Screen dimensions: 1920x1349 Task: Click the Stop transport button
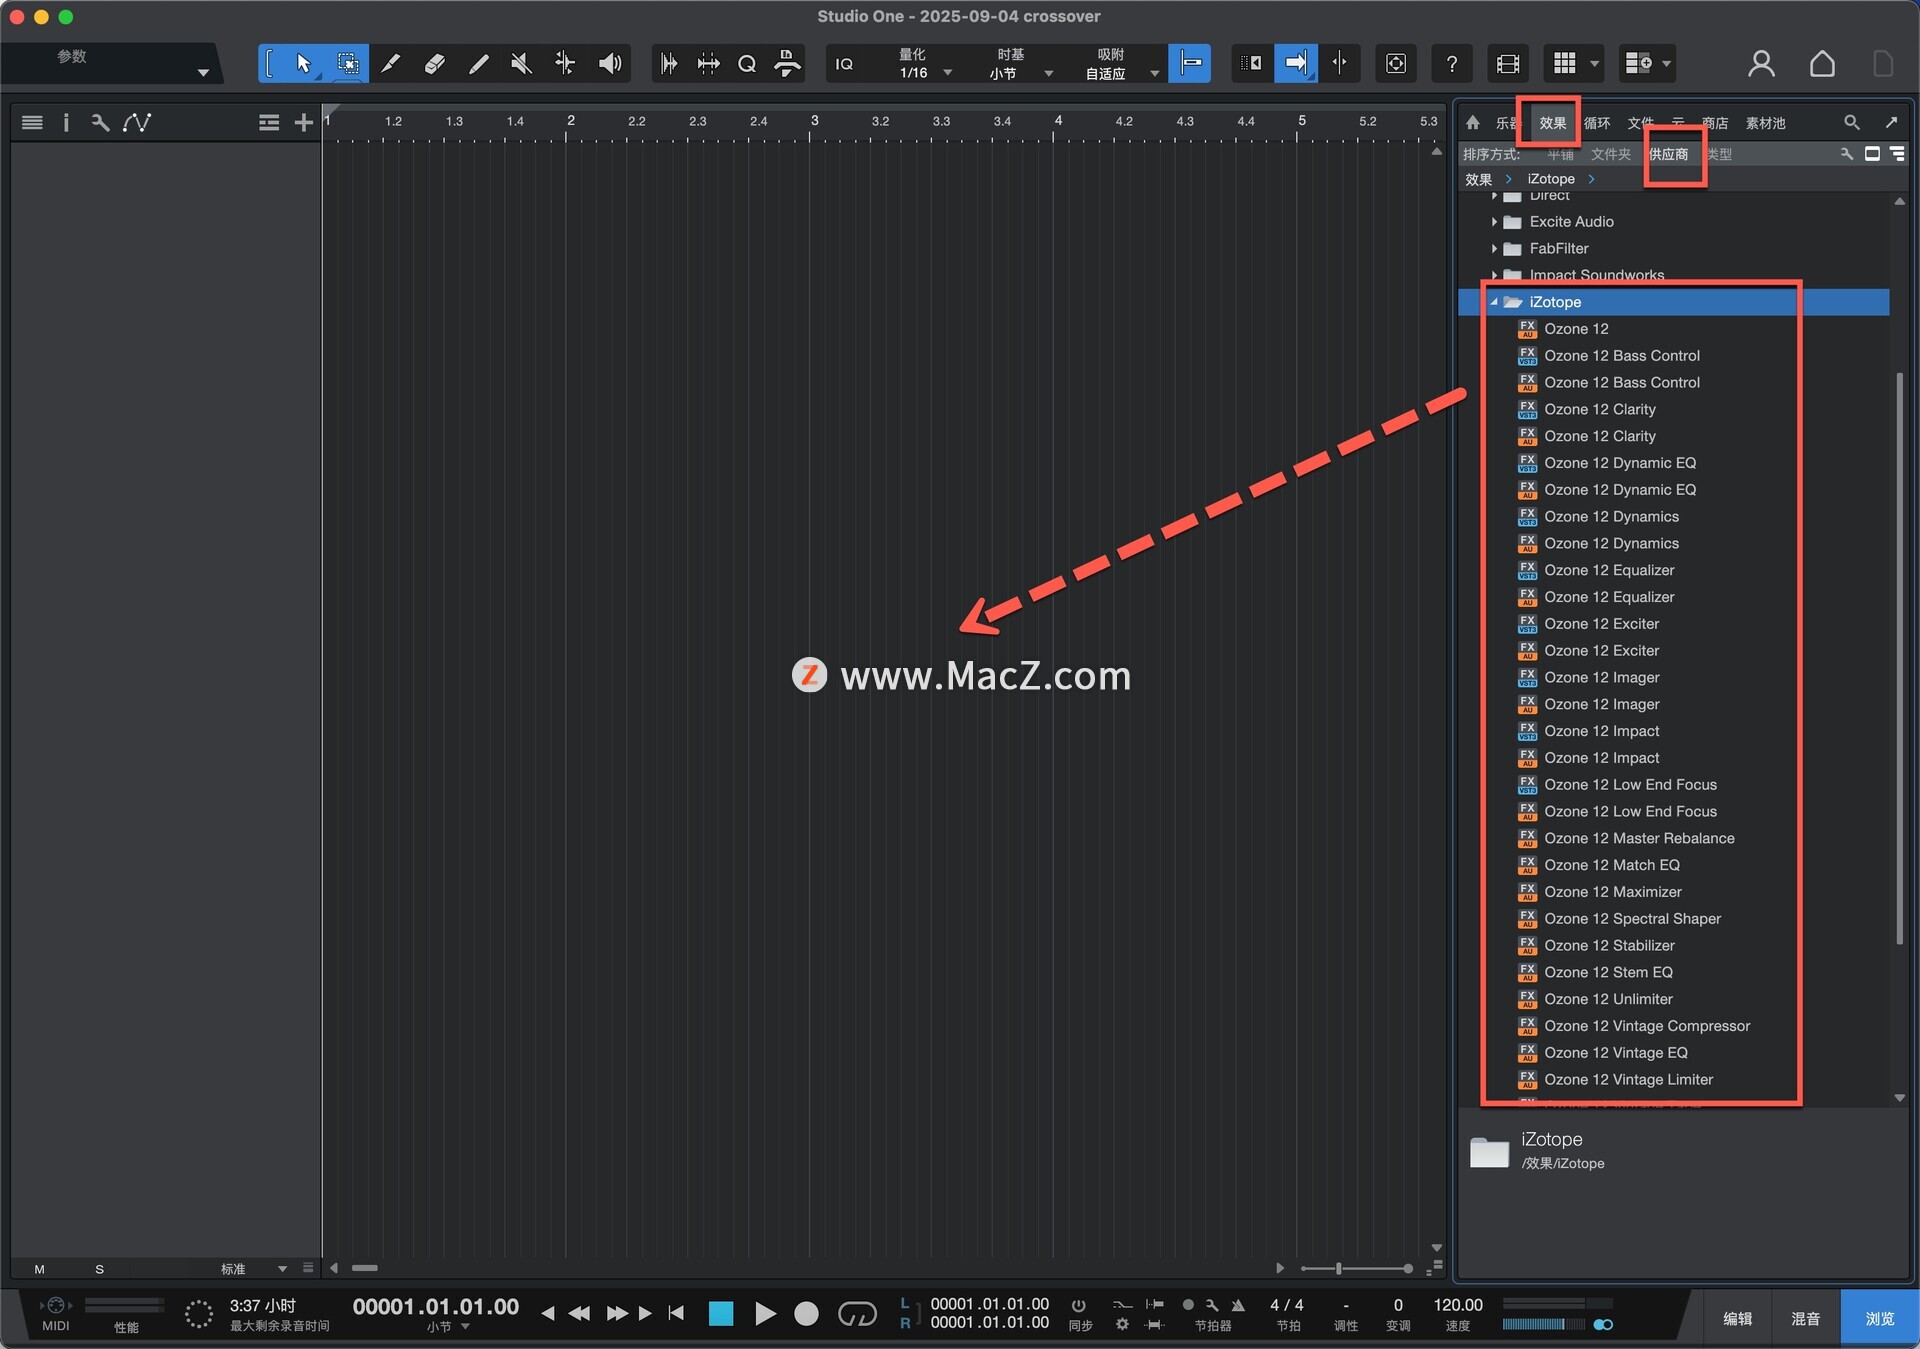point(721,1313)
